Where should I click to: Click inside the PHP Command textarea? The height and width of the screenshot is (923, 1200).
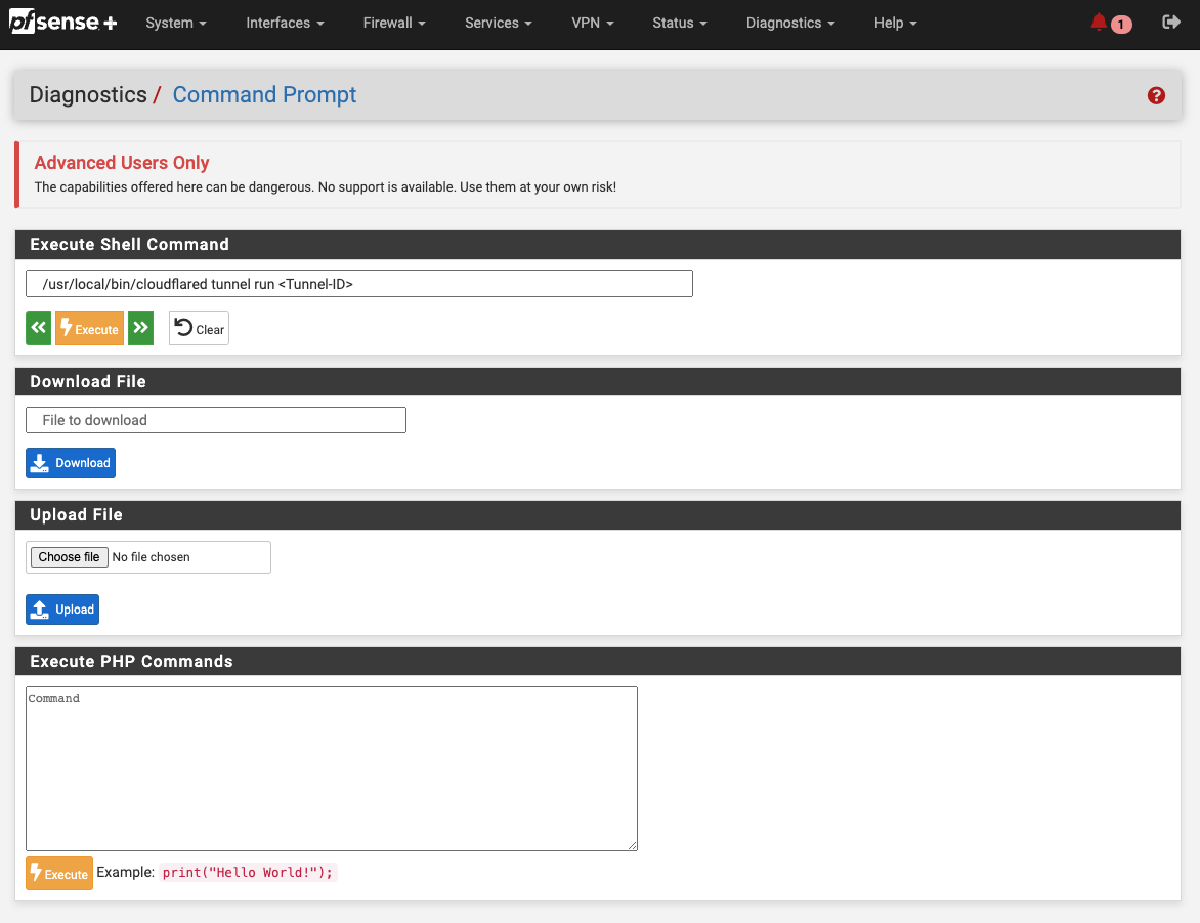click(331, 768)
